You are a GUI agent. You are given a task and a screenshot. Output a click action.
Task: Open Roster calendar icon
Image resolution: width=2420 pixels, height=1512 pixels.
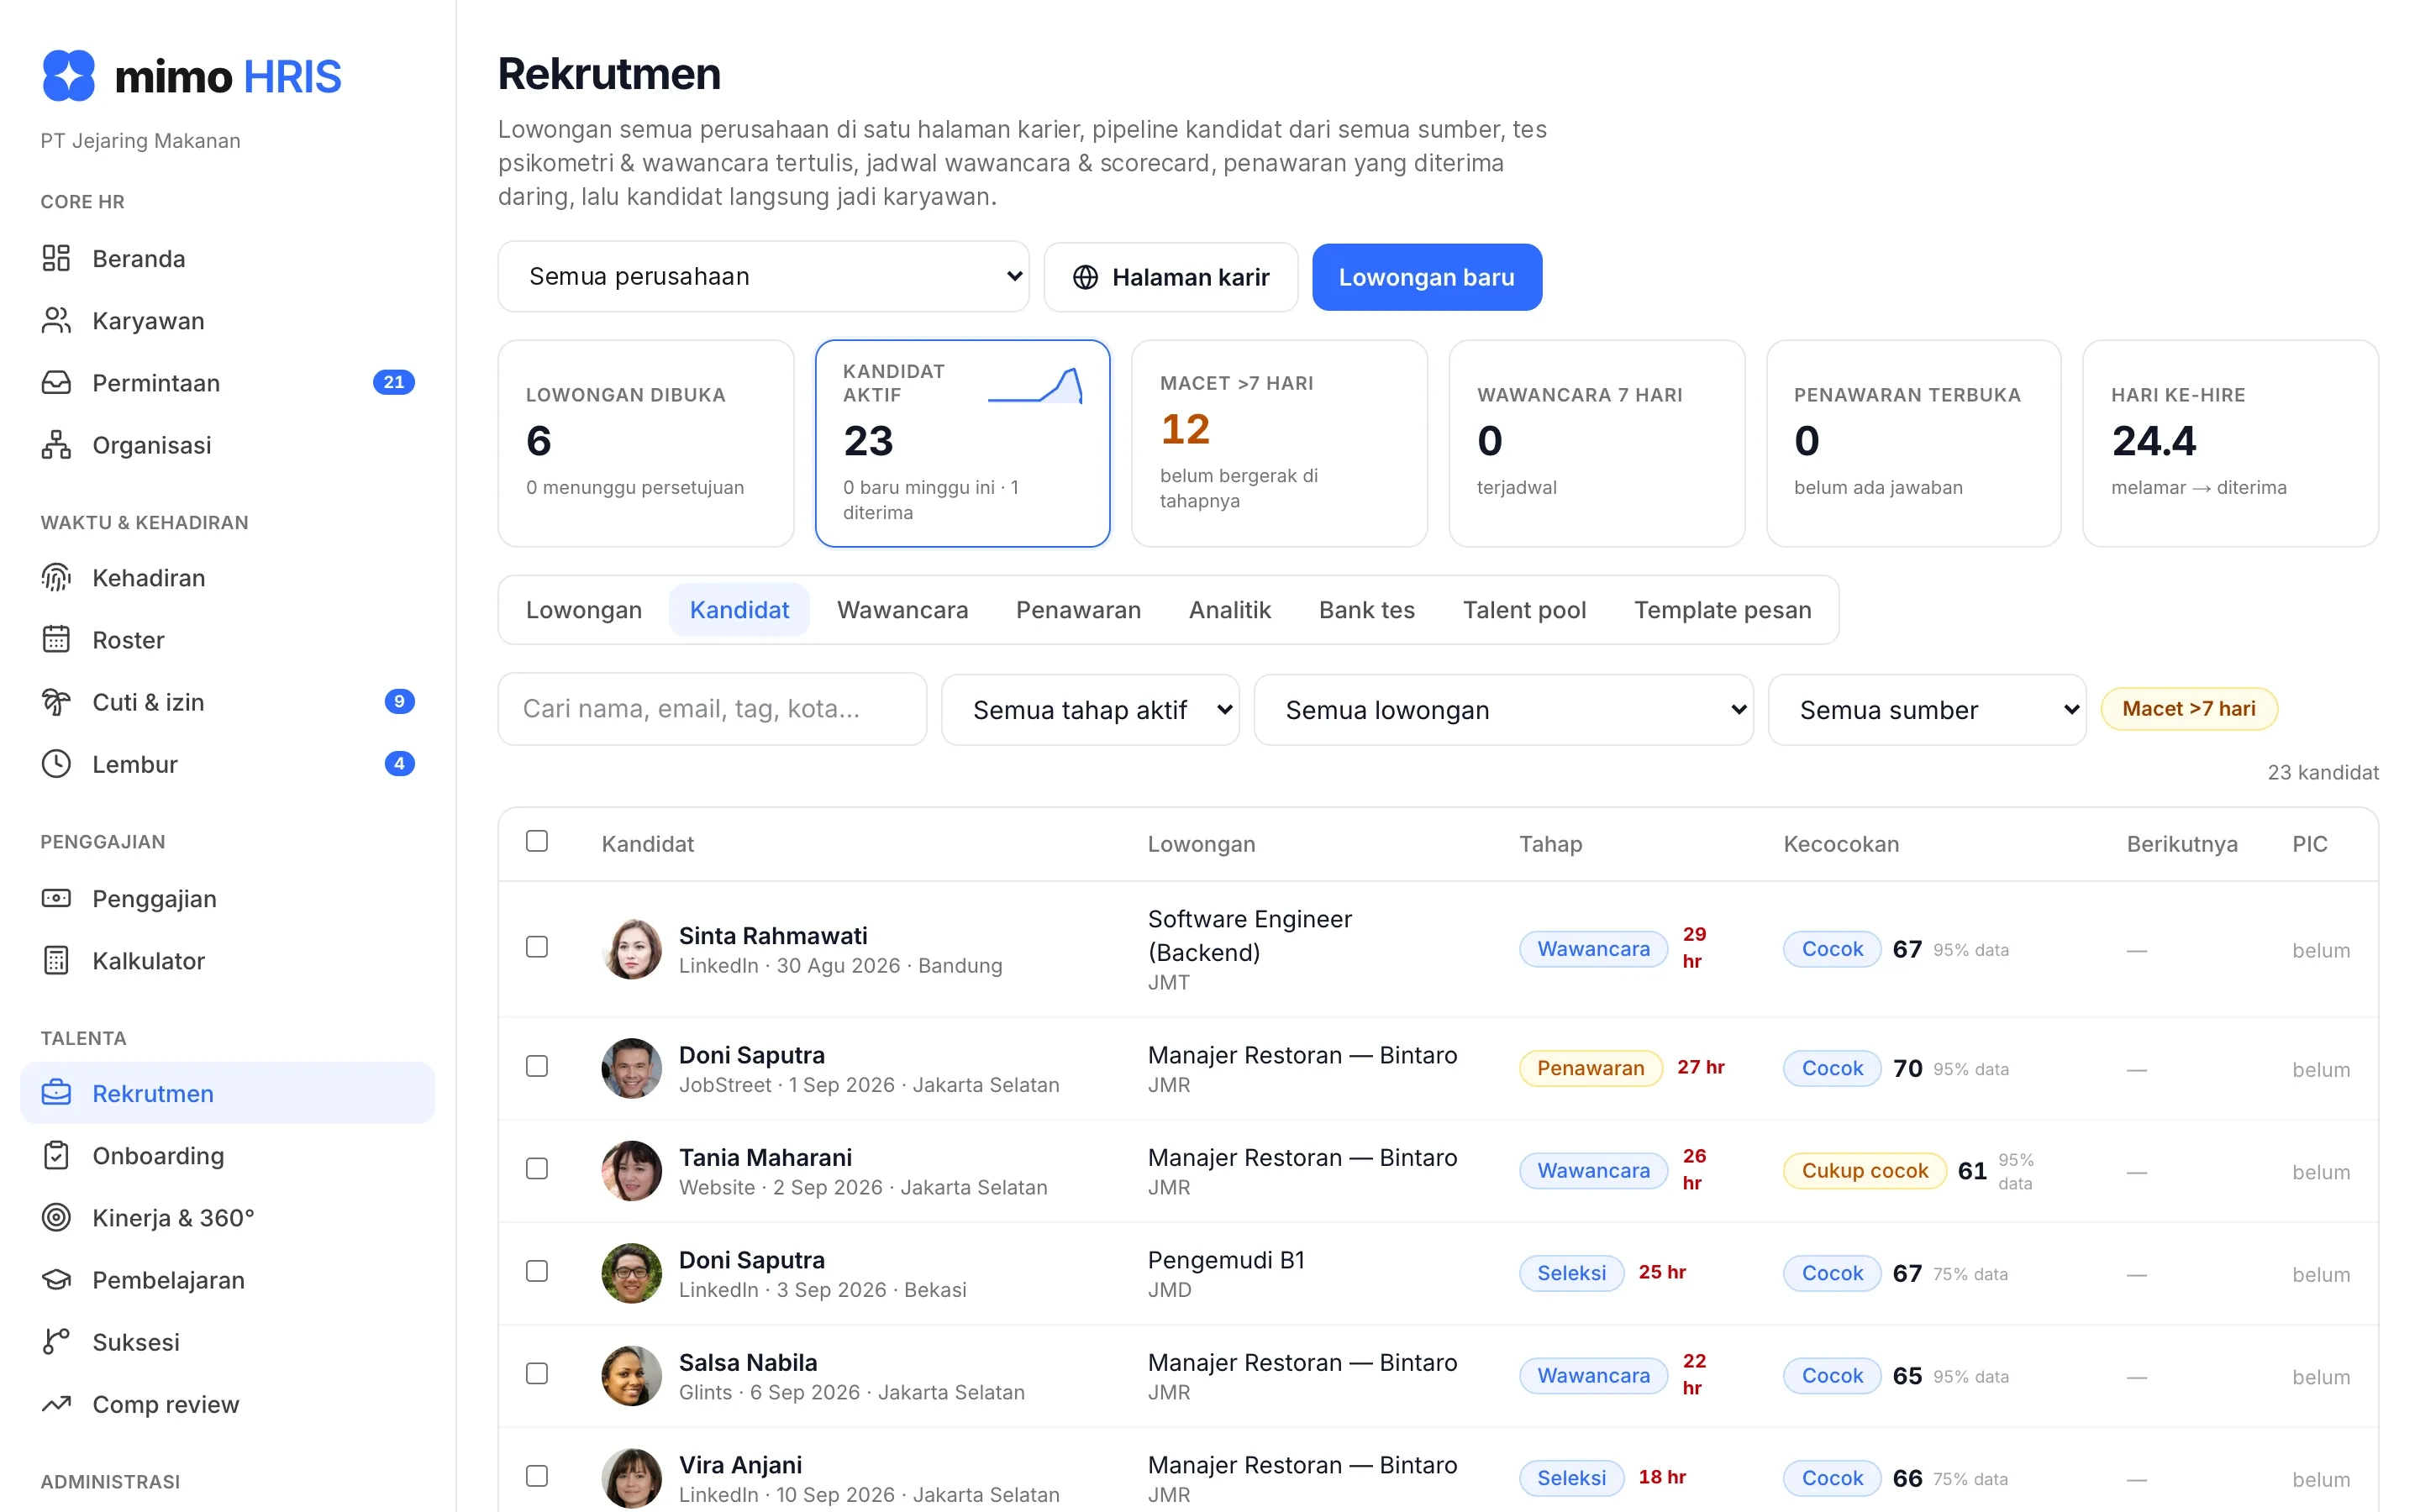pyautogui.click(x=56, y=639)
